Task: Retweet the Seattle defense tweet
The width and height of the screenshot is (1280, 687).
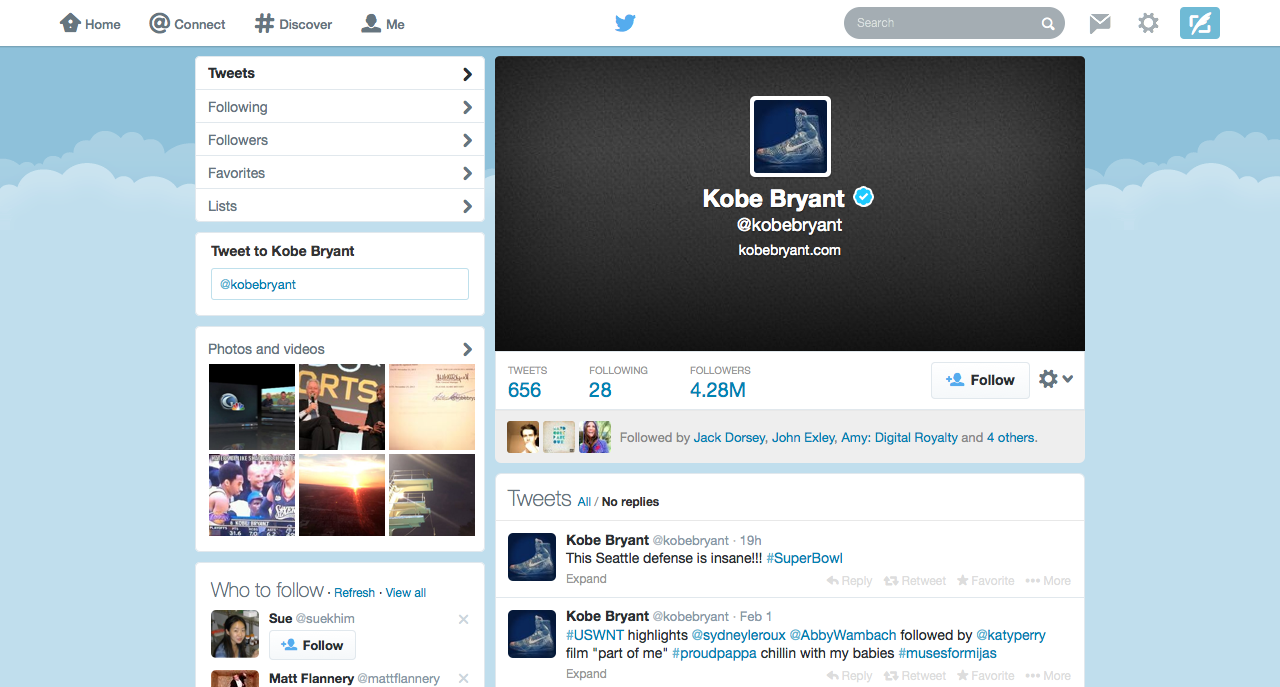Action: [915, 581]
